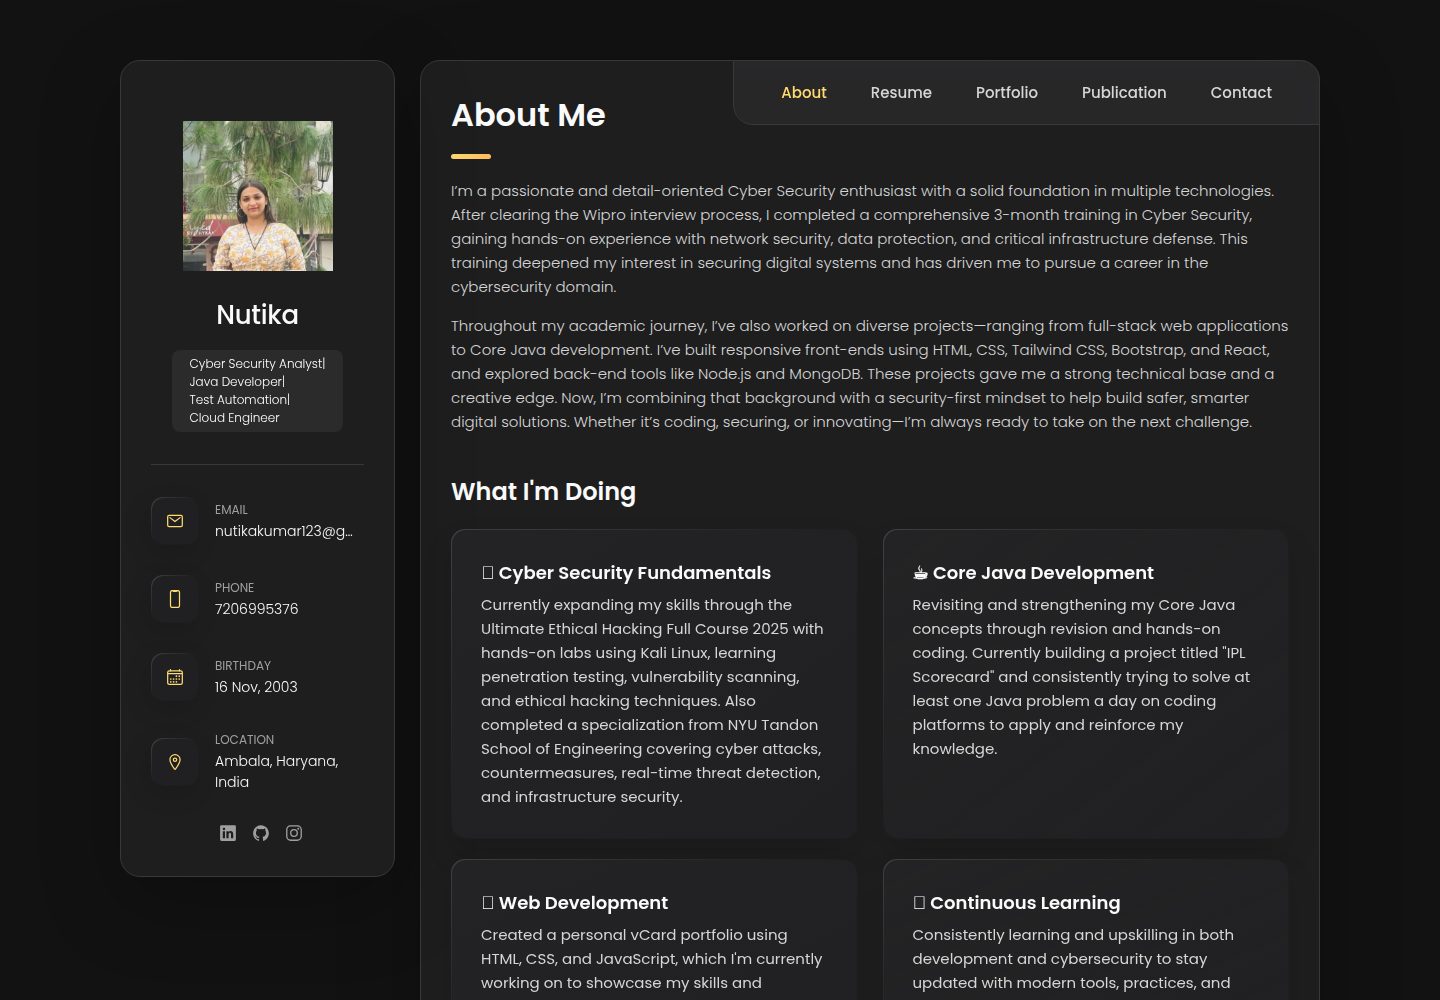
Task: Click the Cloud Engineer role line
Action: (235, 418)
